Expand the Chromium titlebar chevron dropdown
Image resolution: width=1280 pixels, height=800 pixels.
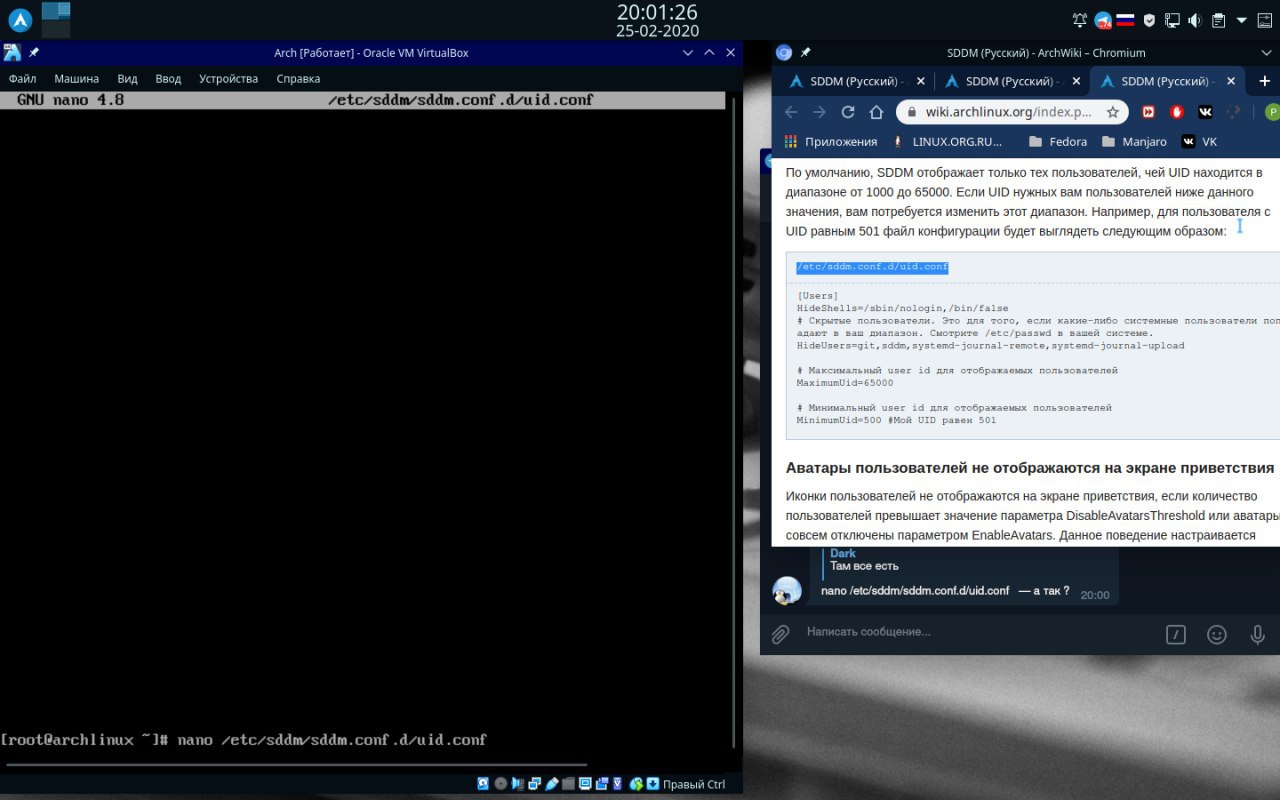pos(1267,53)
